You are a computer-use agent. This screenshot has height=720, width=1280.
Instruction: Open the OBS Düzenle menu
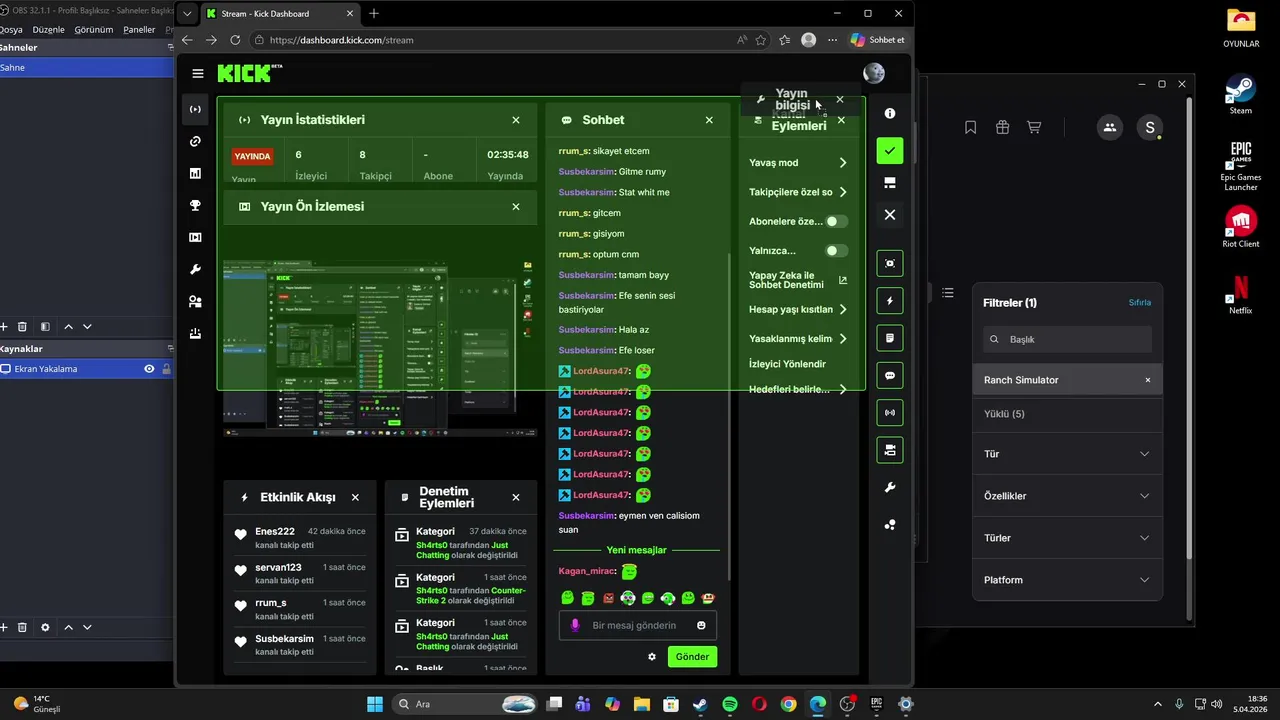point(48,30)
